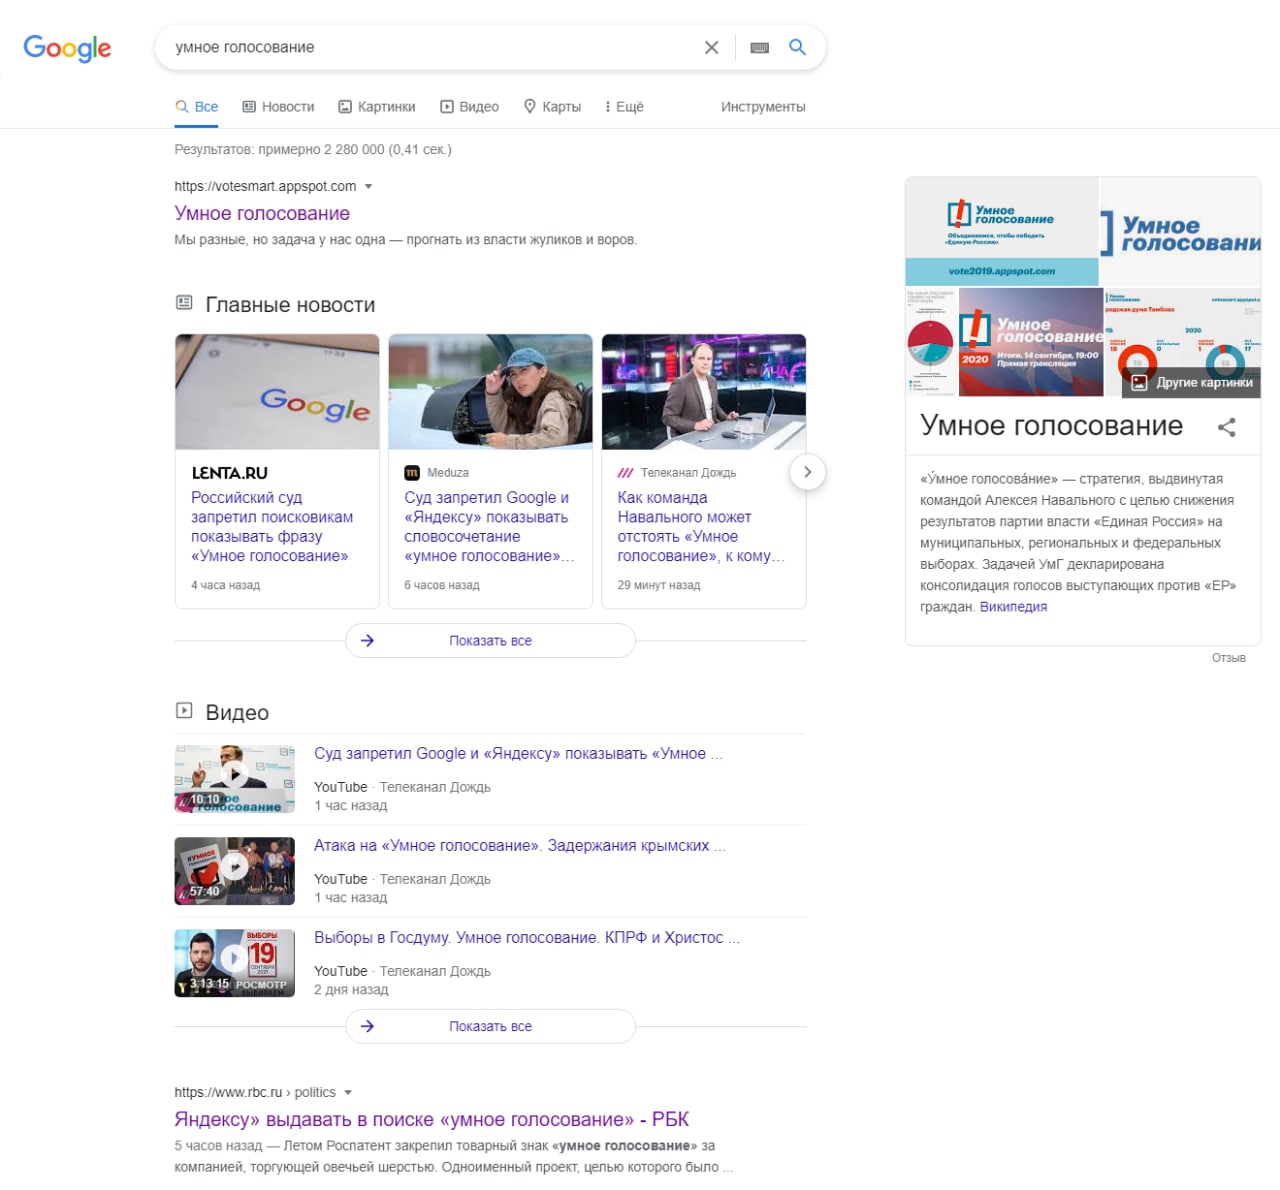Open the pie chart image in knowledge panel
The height and width of the screenshot is (1190, 1280).
click(x=931, y=343)
